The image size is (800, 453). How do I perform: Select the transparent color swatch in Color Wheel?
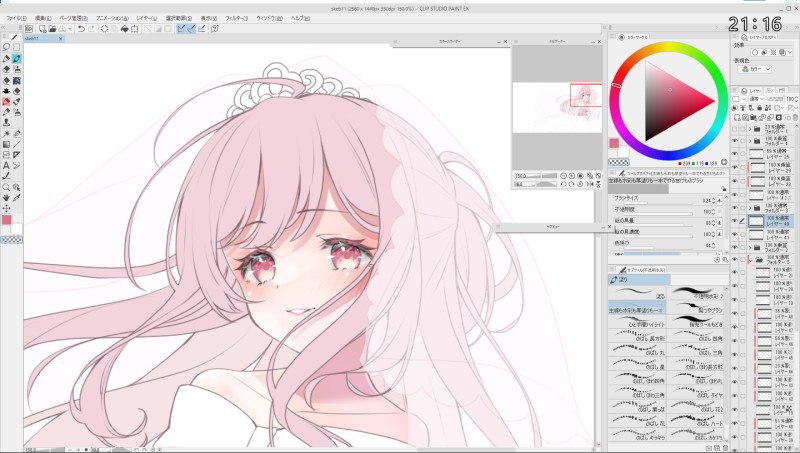[618, 162]
